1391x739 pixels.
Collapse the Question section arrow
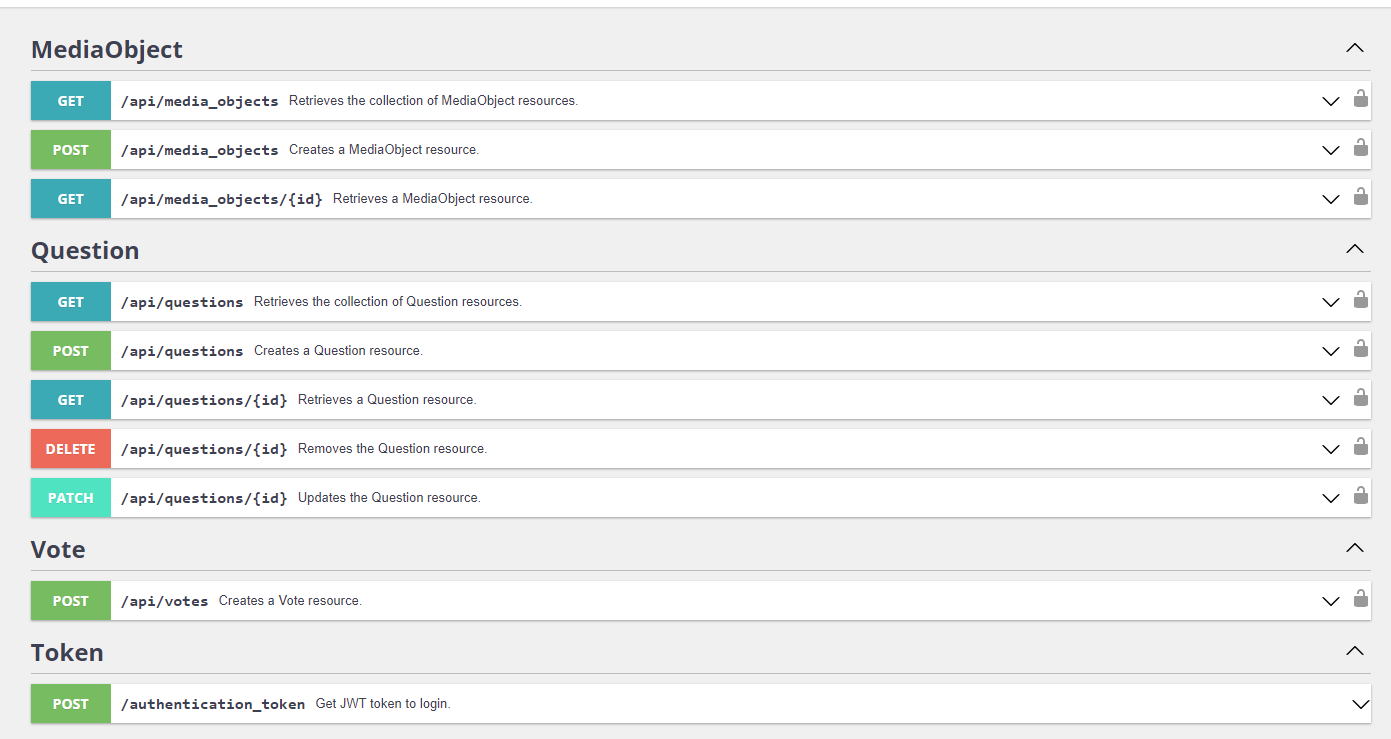pyautogui.click(x=1355, y=249)
